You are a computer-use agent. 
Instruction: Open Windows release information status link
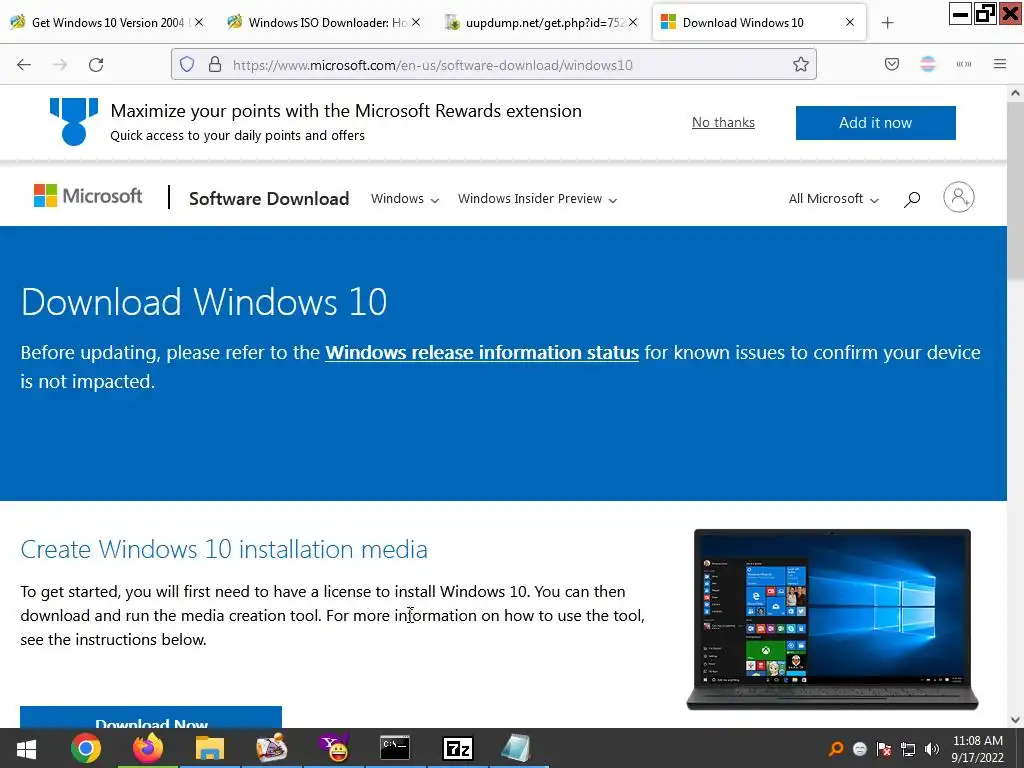click(482, 353)
